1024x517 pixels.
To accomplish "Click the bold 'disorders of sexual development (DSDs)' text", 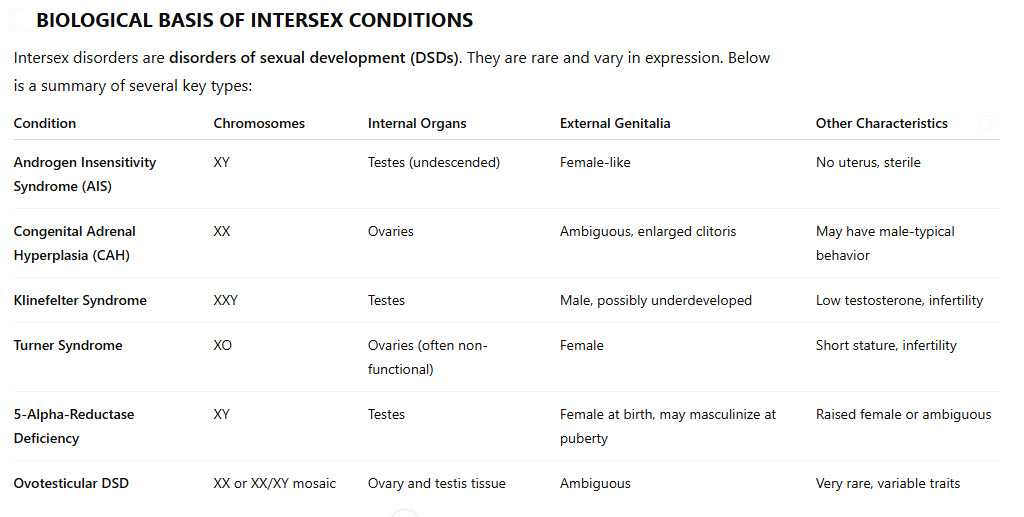I will (314, 57).
